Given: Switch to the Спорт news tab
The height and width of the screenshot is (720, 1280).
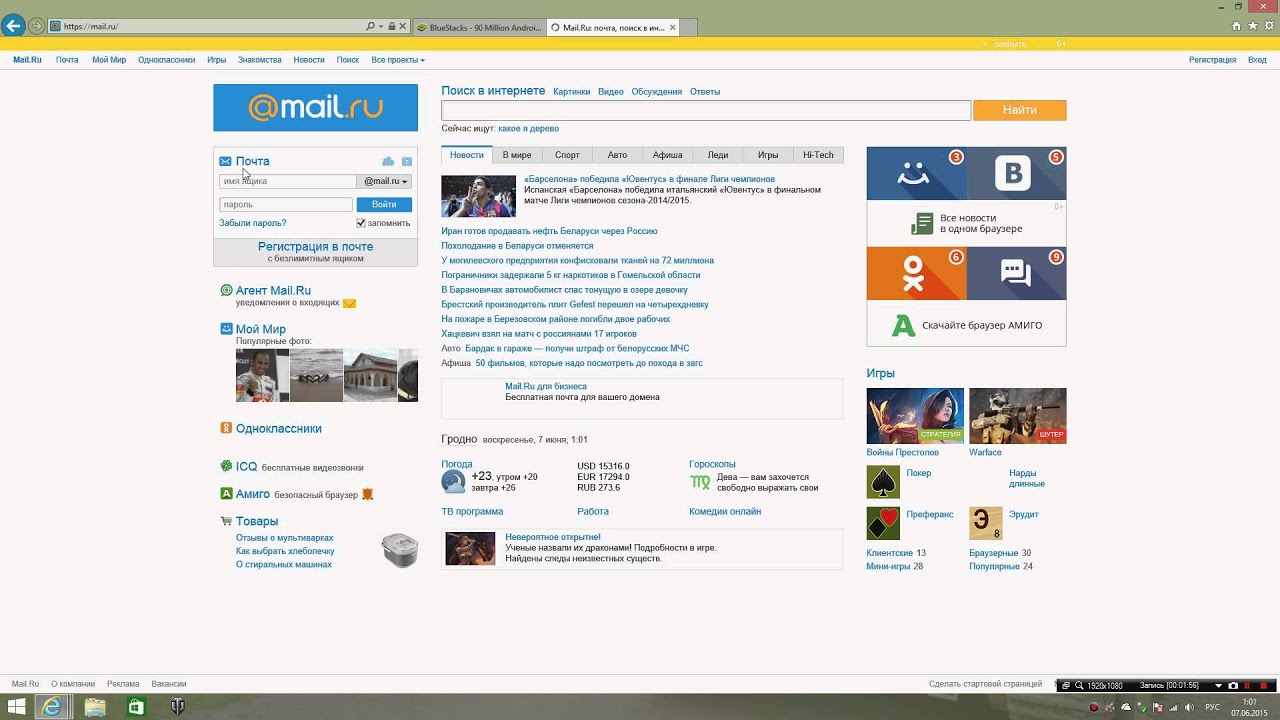Looking at the screenshot, I should (567, 155).
